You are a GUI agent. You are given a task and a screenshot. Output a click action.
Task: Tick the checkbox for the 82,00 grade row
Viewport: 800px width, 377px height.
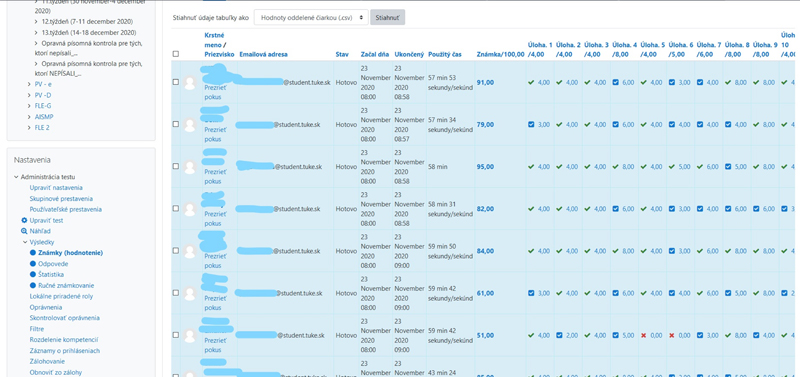pos(176,209)
